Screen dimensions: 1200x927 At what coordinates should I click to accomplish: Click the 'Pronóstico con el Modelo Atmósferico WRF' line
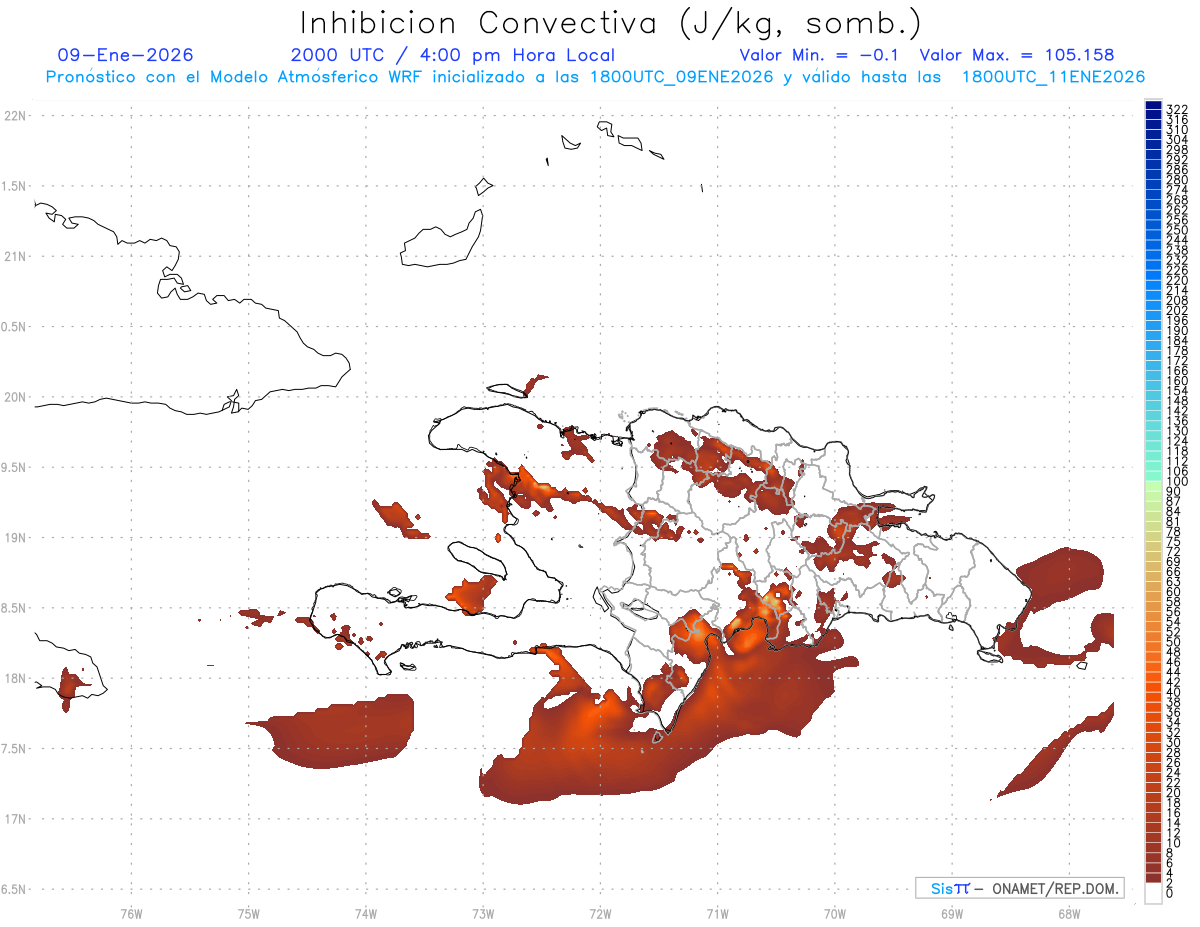tap(595, 76)
